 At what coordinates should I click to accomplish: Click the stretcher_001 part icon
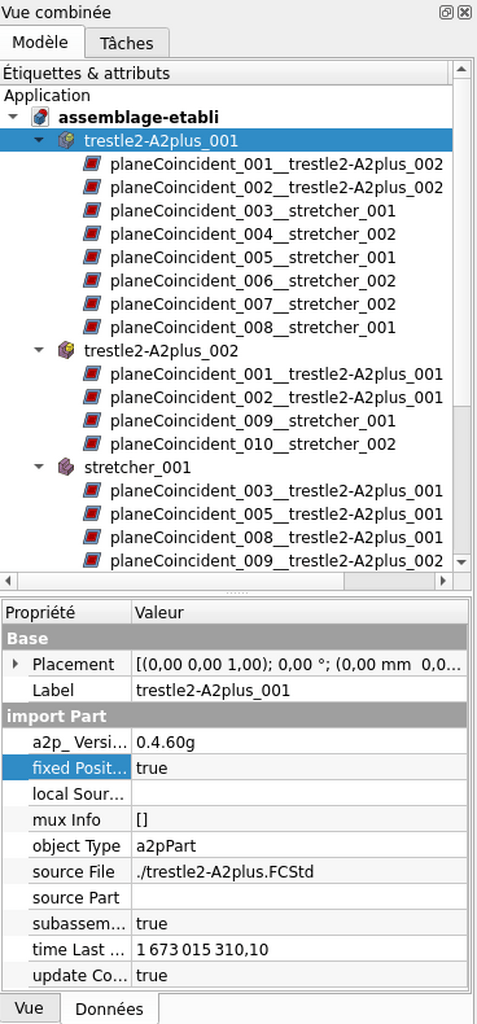point(66,468)
